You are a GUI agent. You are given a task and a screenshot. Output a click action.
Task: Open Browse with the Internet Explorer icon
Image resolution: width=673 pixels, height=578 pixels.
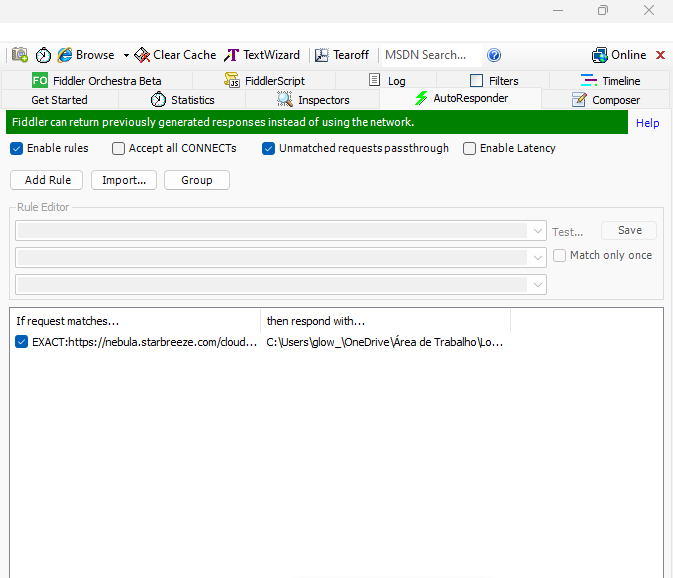86,55
